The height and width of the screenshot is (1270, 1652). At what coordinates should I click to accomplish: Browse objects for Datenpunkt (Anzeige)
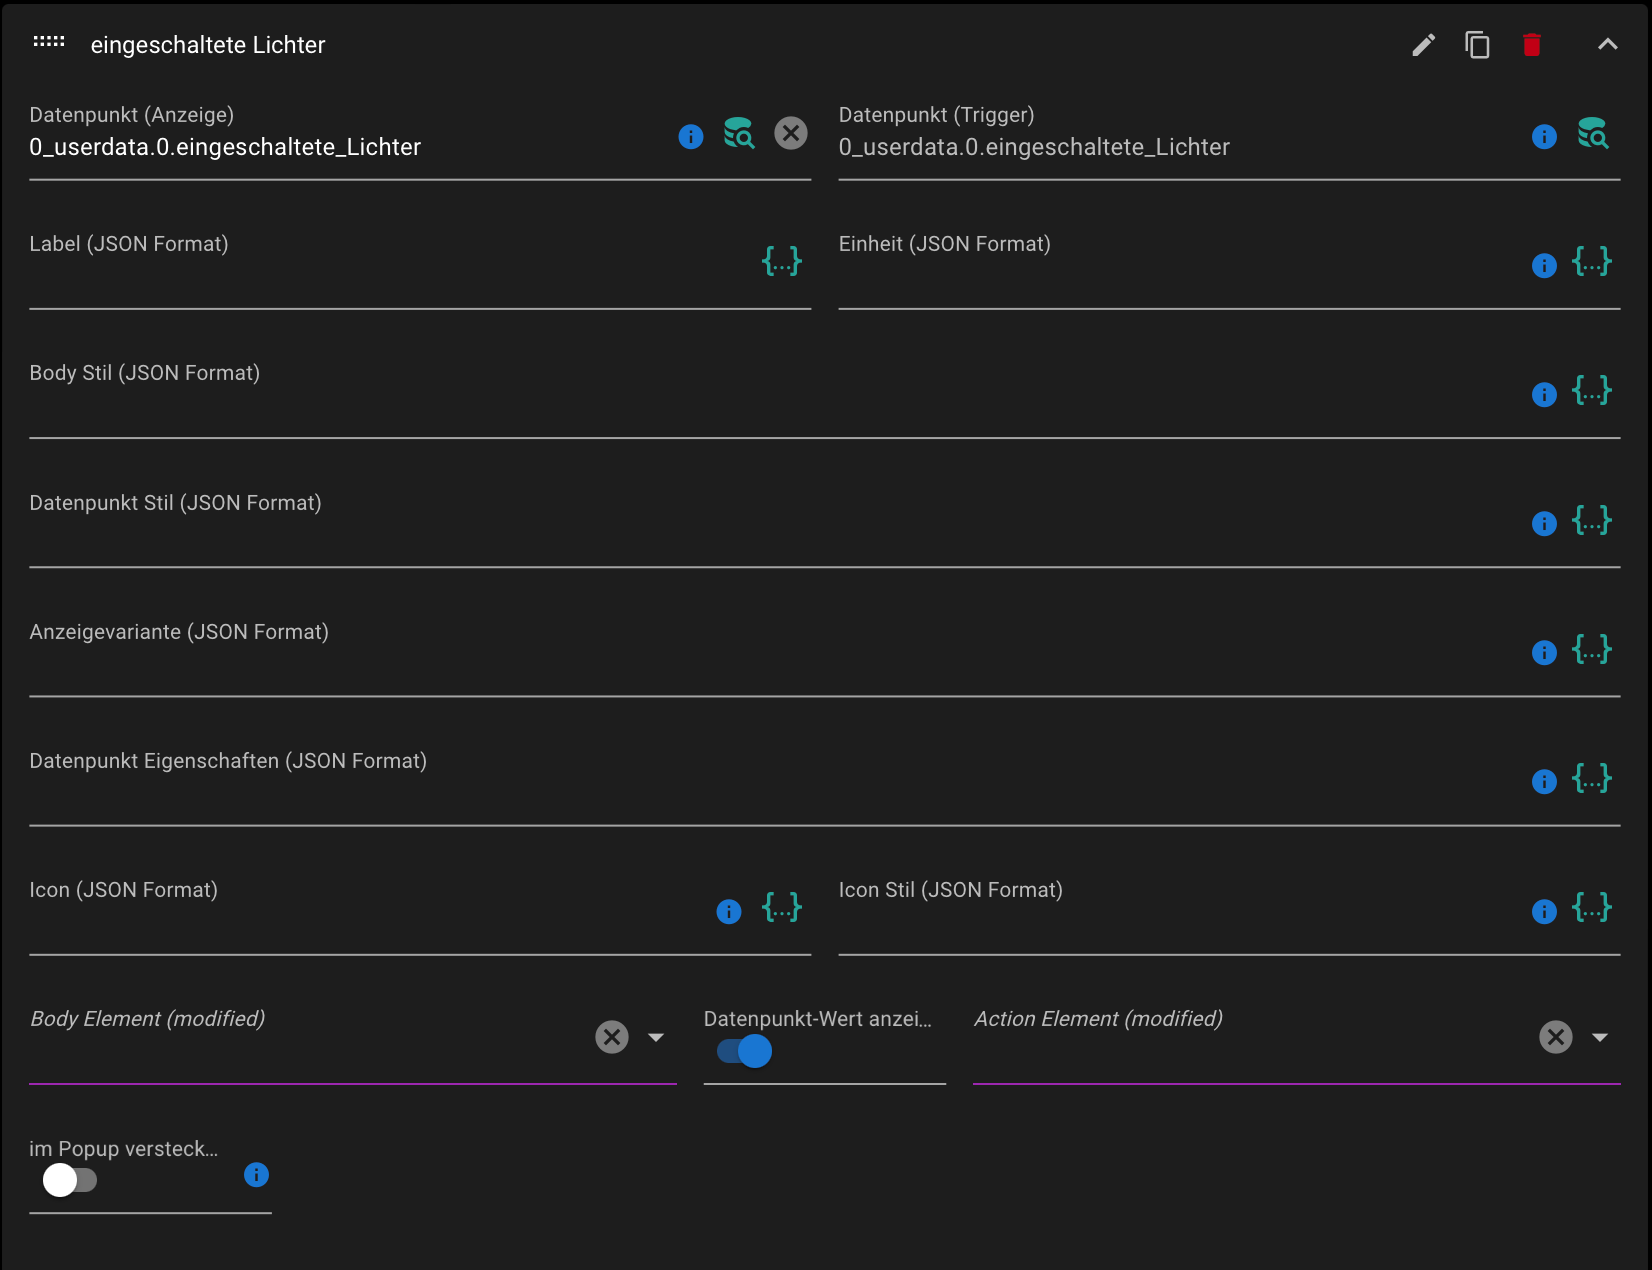tap(739, 133)
